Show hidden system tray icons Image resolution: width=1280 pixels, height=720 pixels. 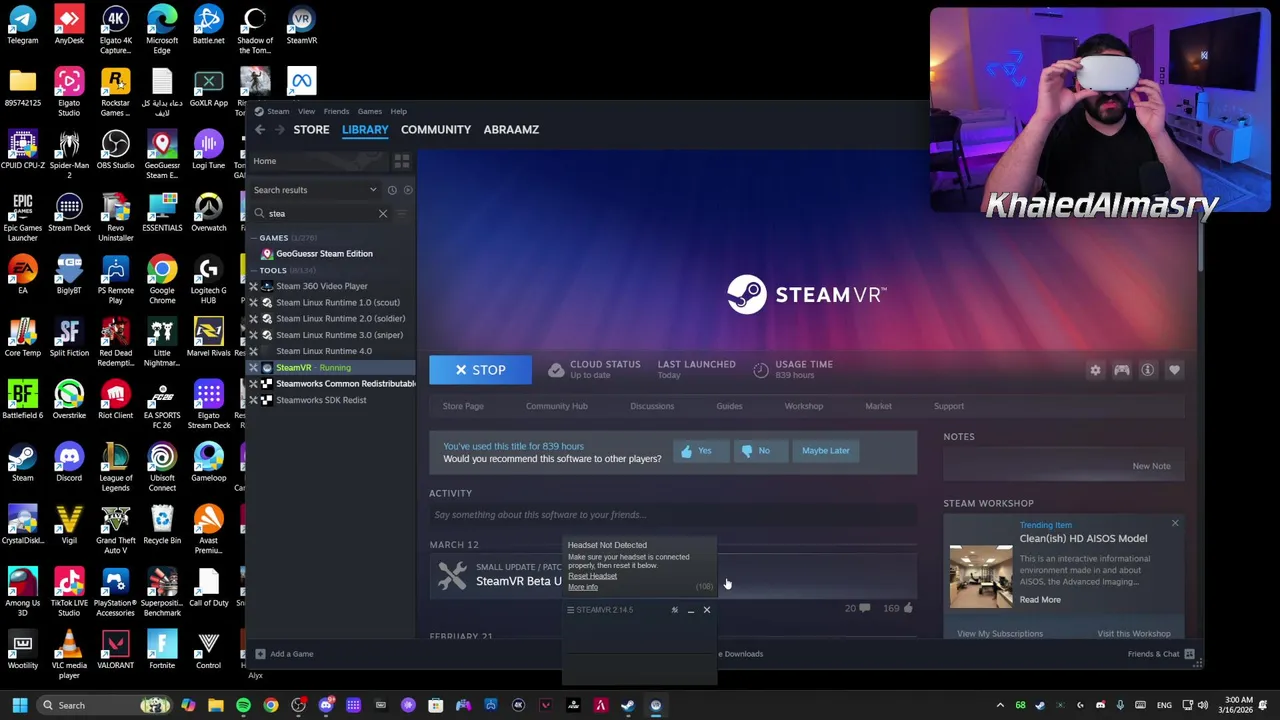pos(1000,705)
